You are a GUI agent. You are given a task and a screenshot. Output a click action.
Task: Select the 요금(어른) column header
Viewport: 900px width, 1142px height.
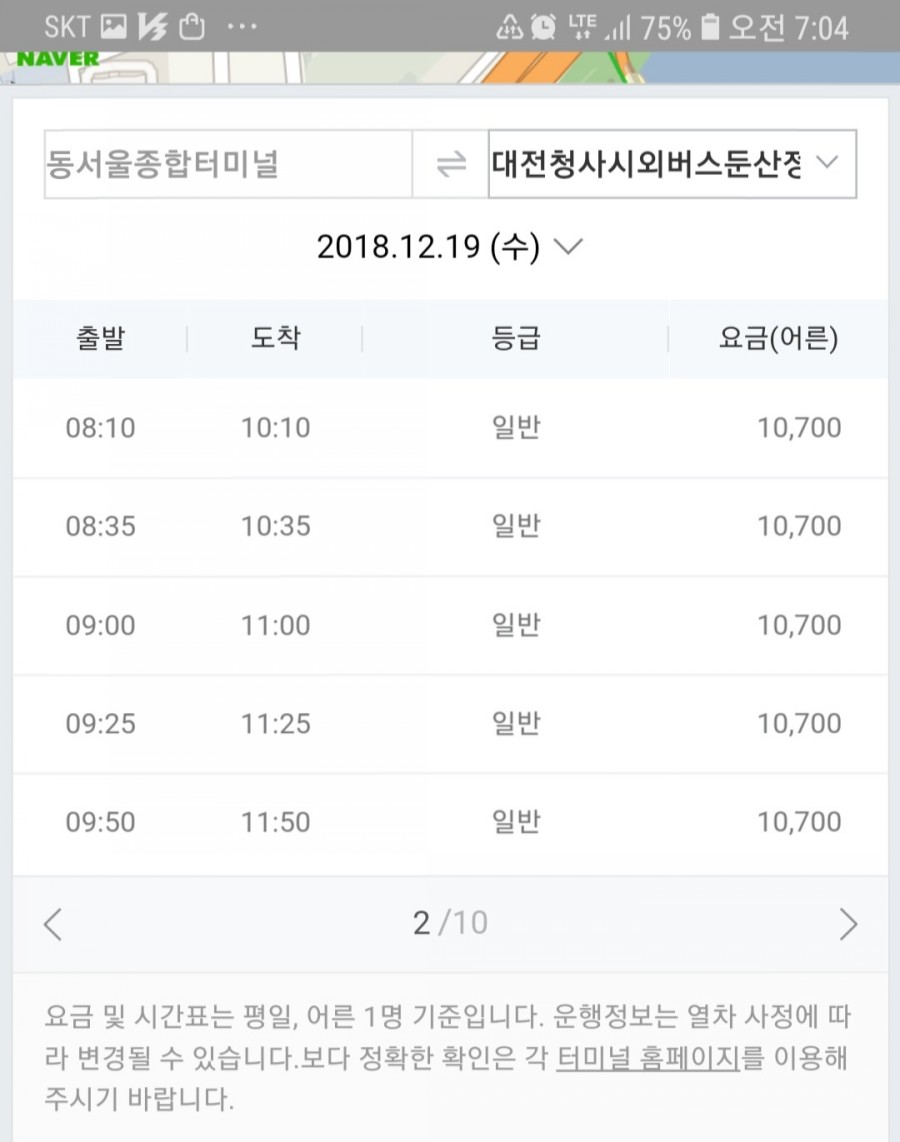pyautogui.click(x=778, y=338)
